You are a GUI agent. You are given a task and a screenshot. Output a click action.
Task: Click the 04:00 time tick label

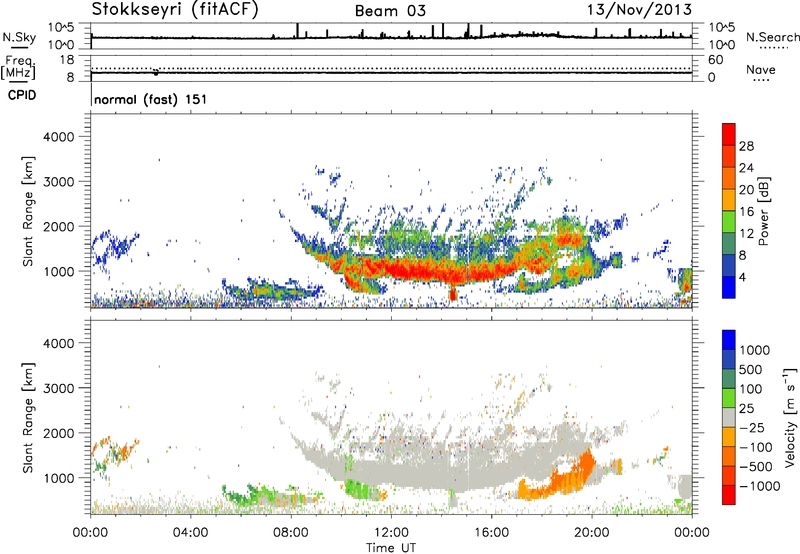click(190, 533)
